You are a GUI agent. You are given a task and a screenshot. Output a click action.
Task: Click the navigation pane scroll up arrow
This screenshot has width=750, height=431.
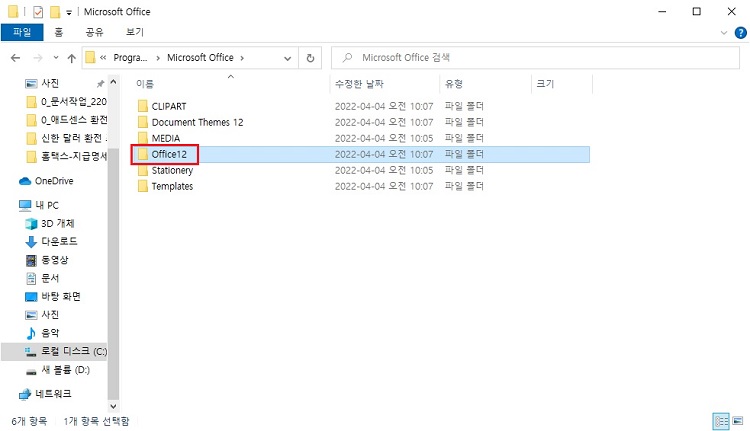click(113, 82)
